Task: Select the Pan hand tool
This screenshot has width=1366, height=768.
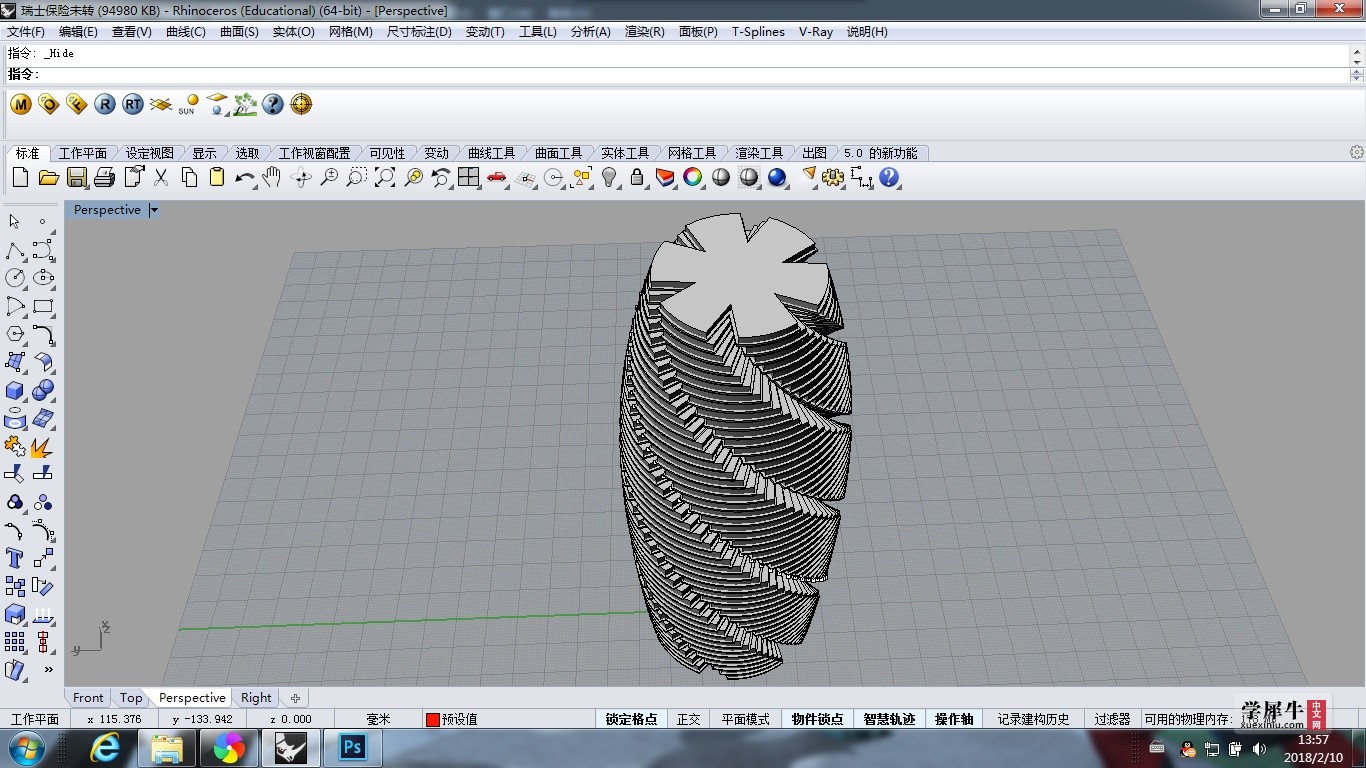Action: (x=273, y=178)
